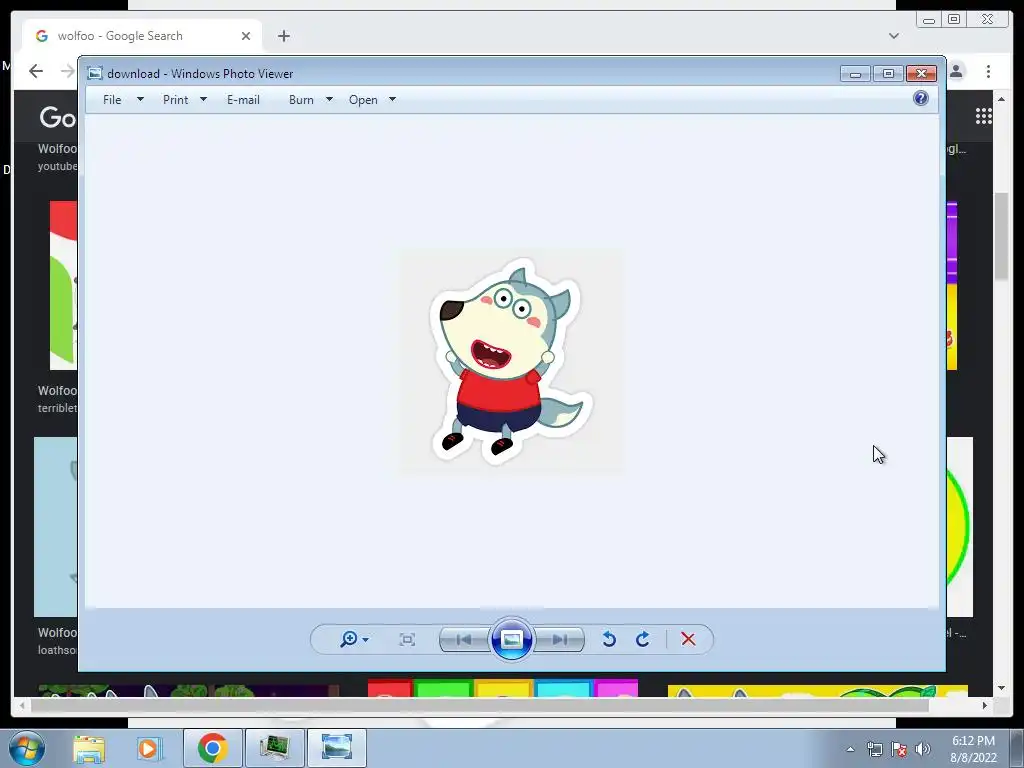Open the Photo Viewer help icon
The height and width of the screenshot is (768, 1024).
coord(921,99)
